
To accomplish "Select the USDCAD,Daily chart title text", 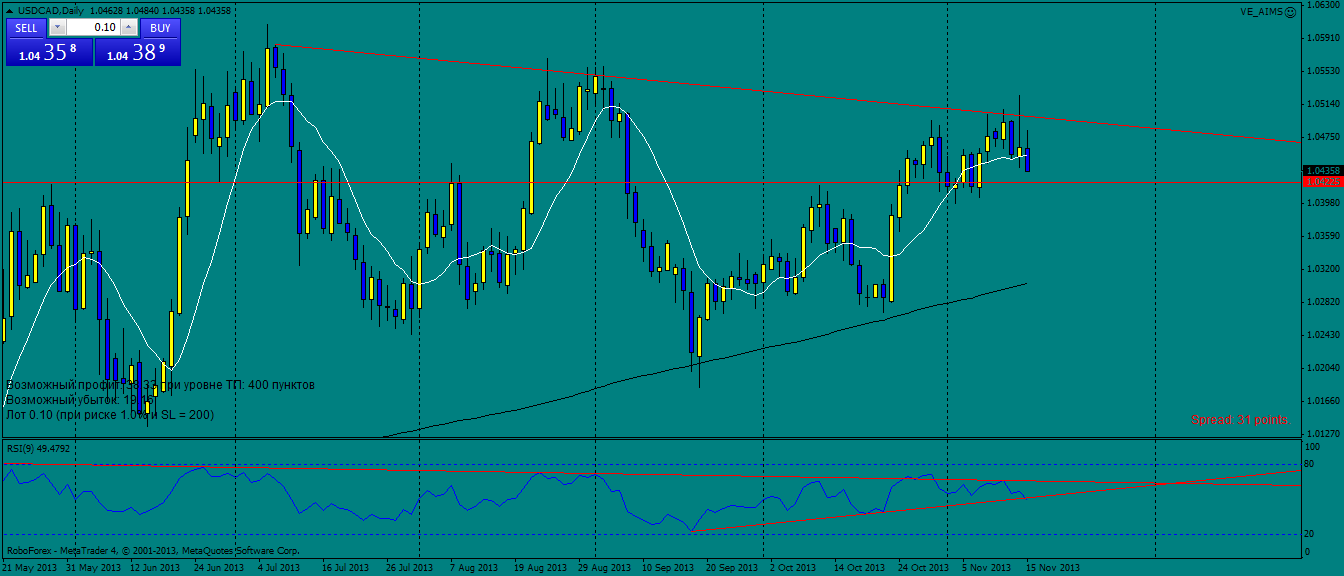I will pos(51,10).
